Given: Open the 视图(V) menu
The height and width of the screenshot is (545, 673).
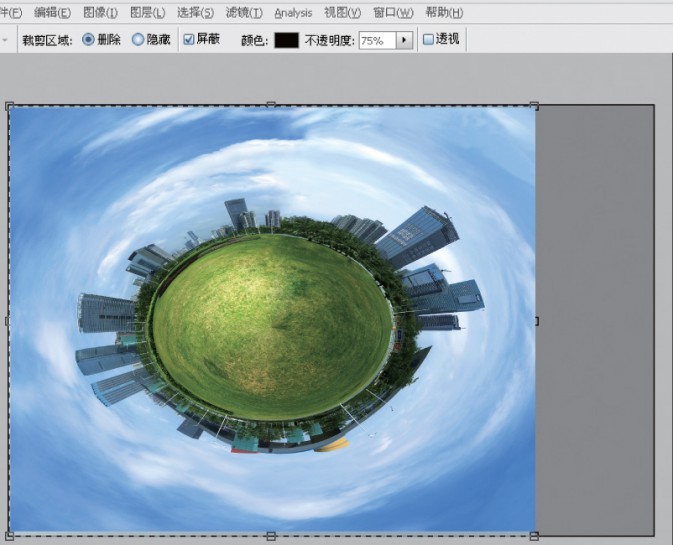Looking at the screenshot, I should 343,13.
